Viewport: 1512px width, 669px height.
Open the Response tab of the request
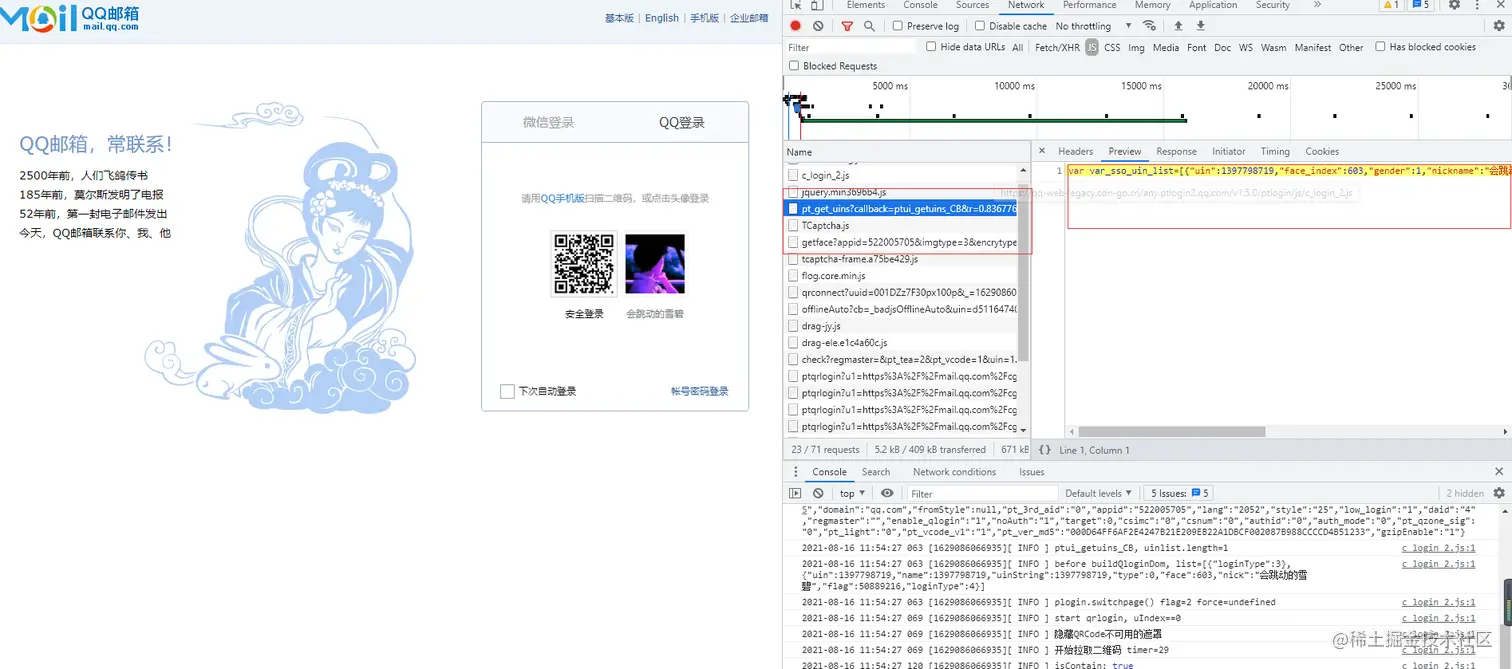click(1176, 151)
